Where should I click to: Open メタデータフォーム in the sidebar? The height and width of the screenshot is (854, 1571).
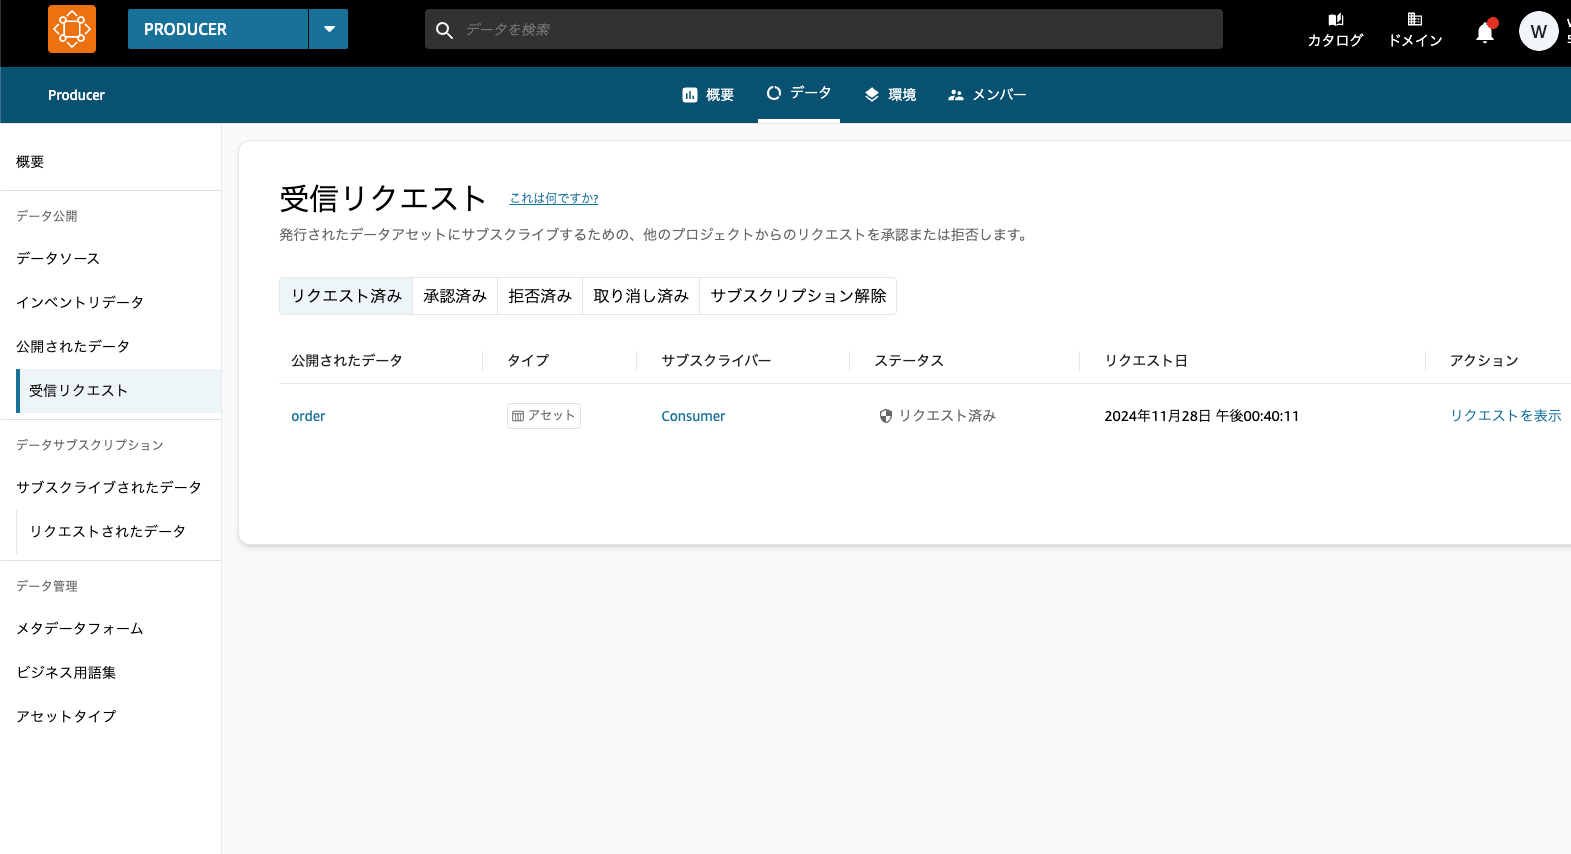tap(80, 628)
